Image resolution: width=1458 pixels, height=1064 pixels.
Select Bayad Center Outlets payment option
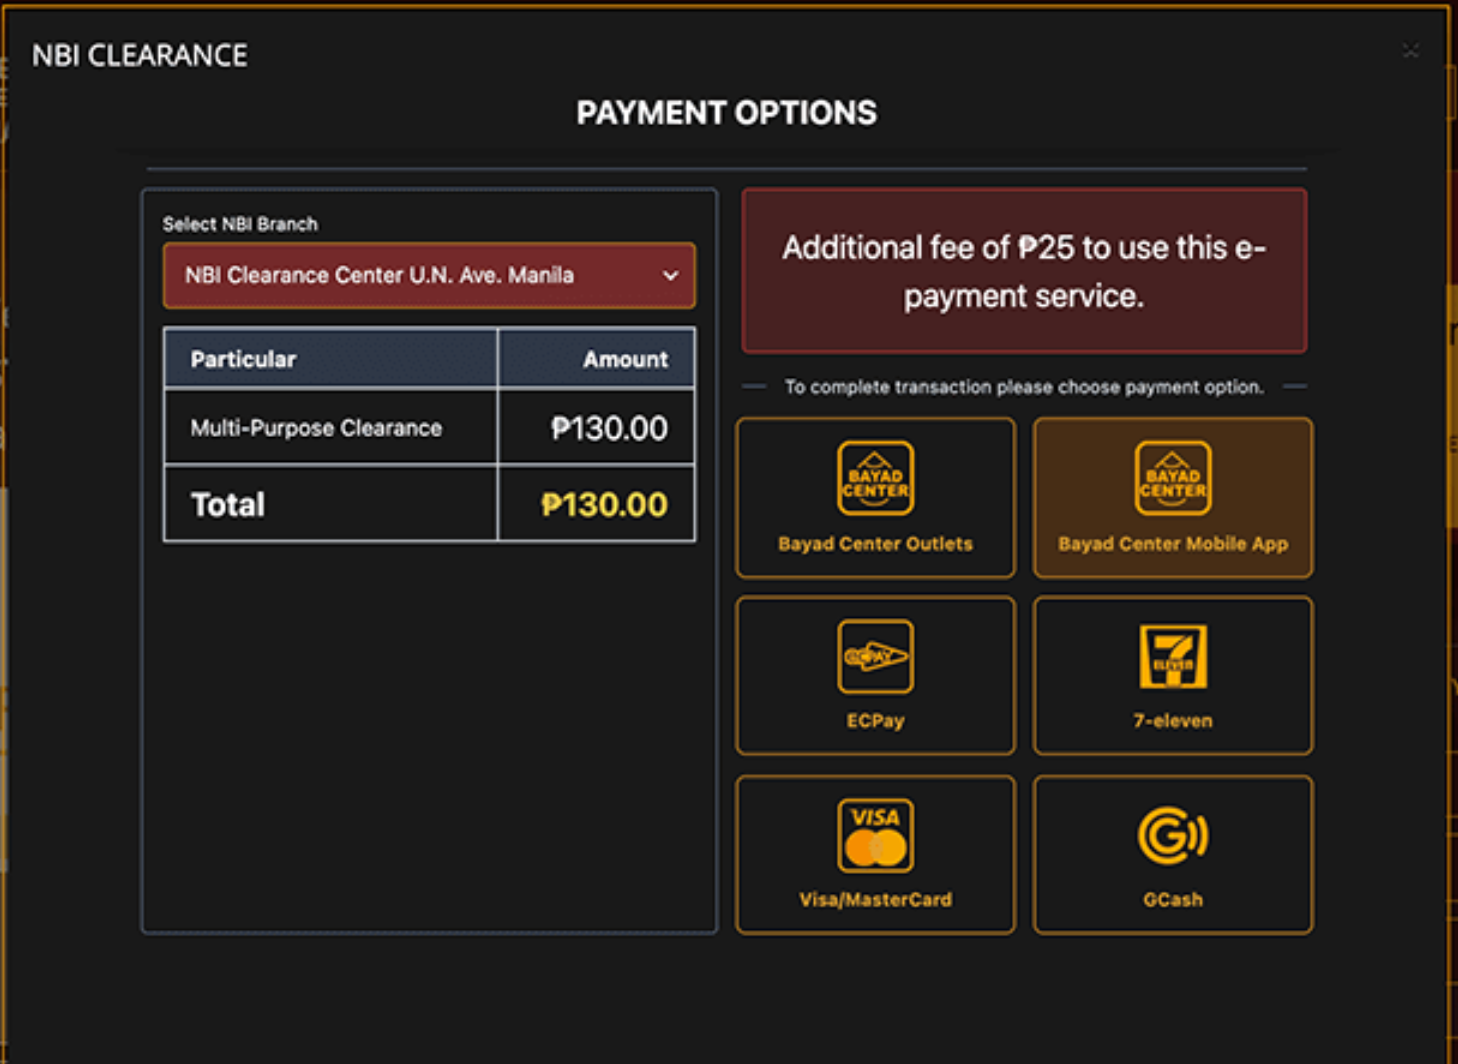click(x=874, y=497)
